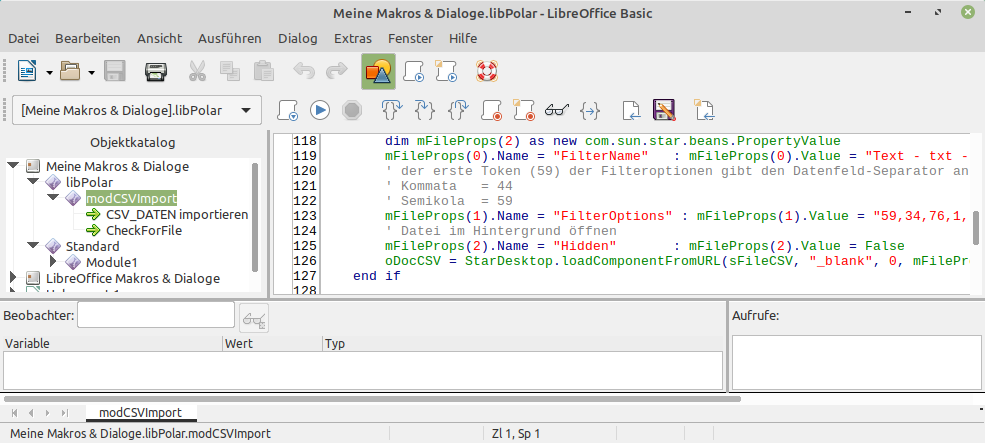Run the macro with the play icon

[x=320, y=111]
